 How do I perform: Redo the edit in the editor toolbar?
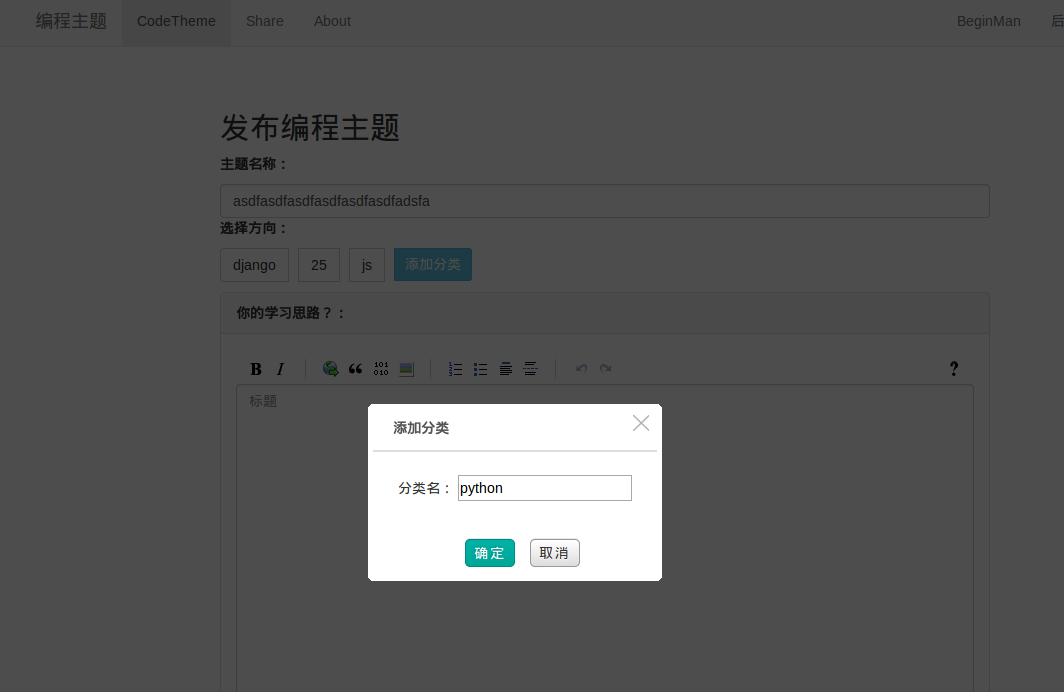[x=606, y=368]
